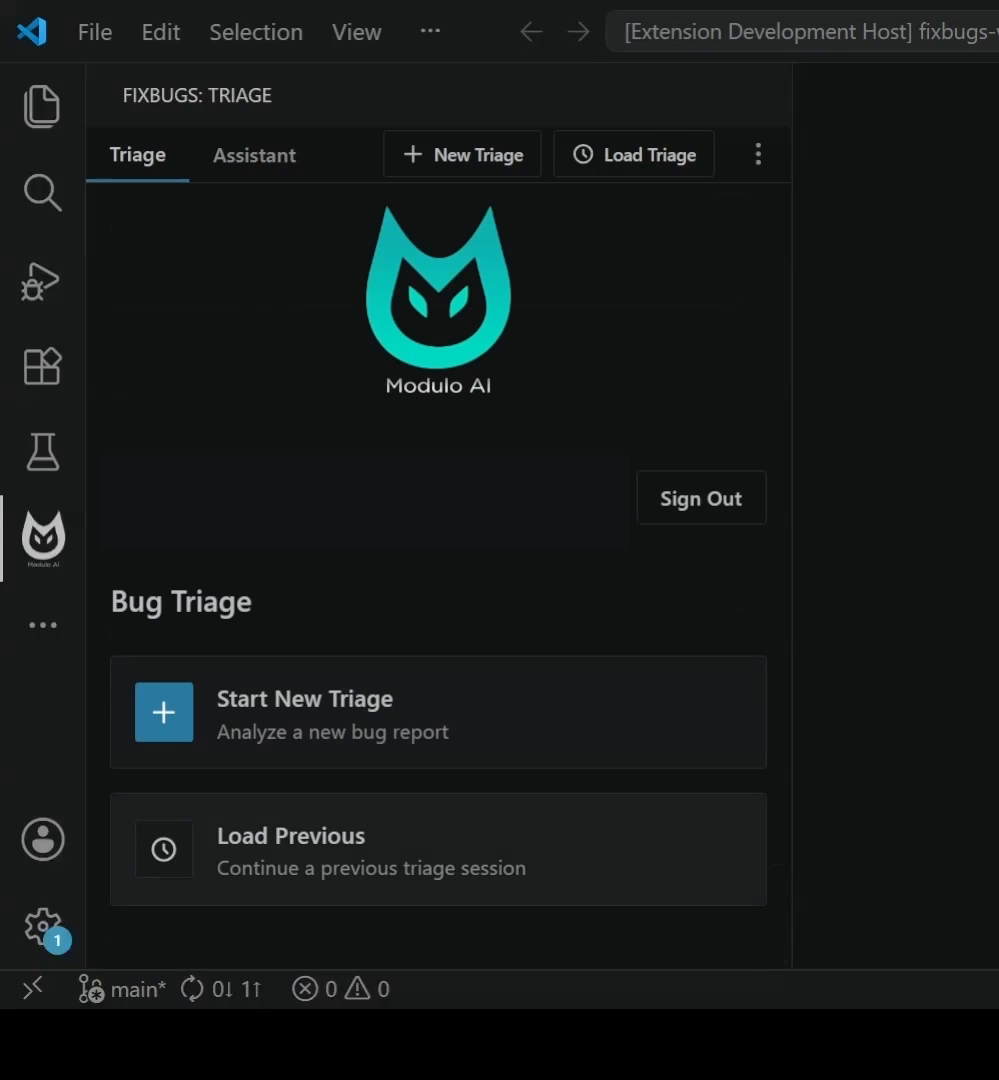Click the Sign Out button
Screen dimensions: 999x1080
(701, 498)
